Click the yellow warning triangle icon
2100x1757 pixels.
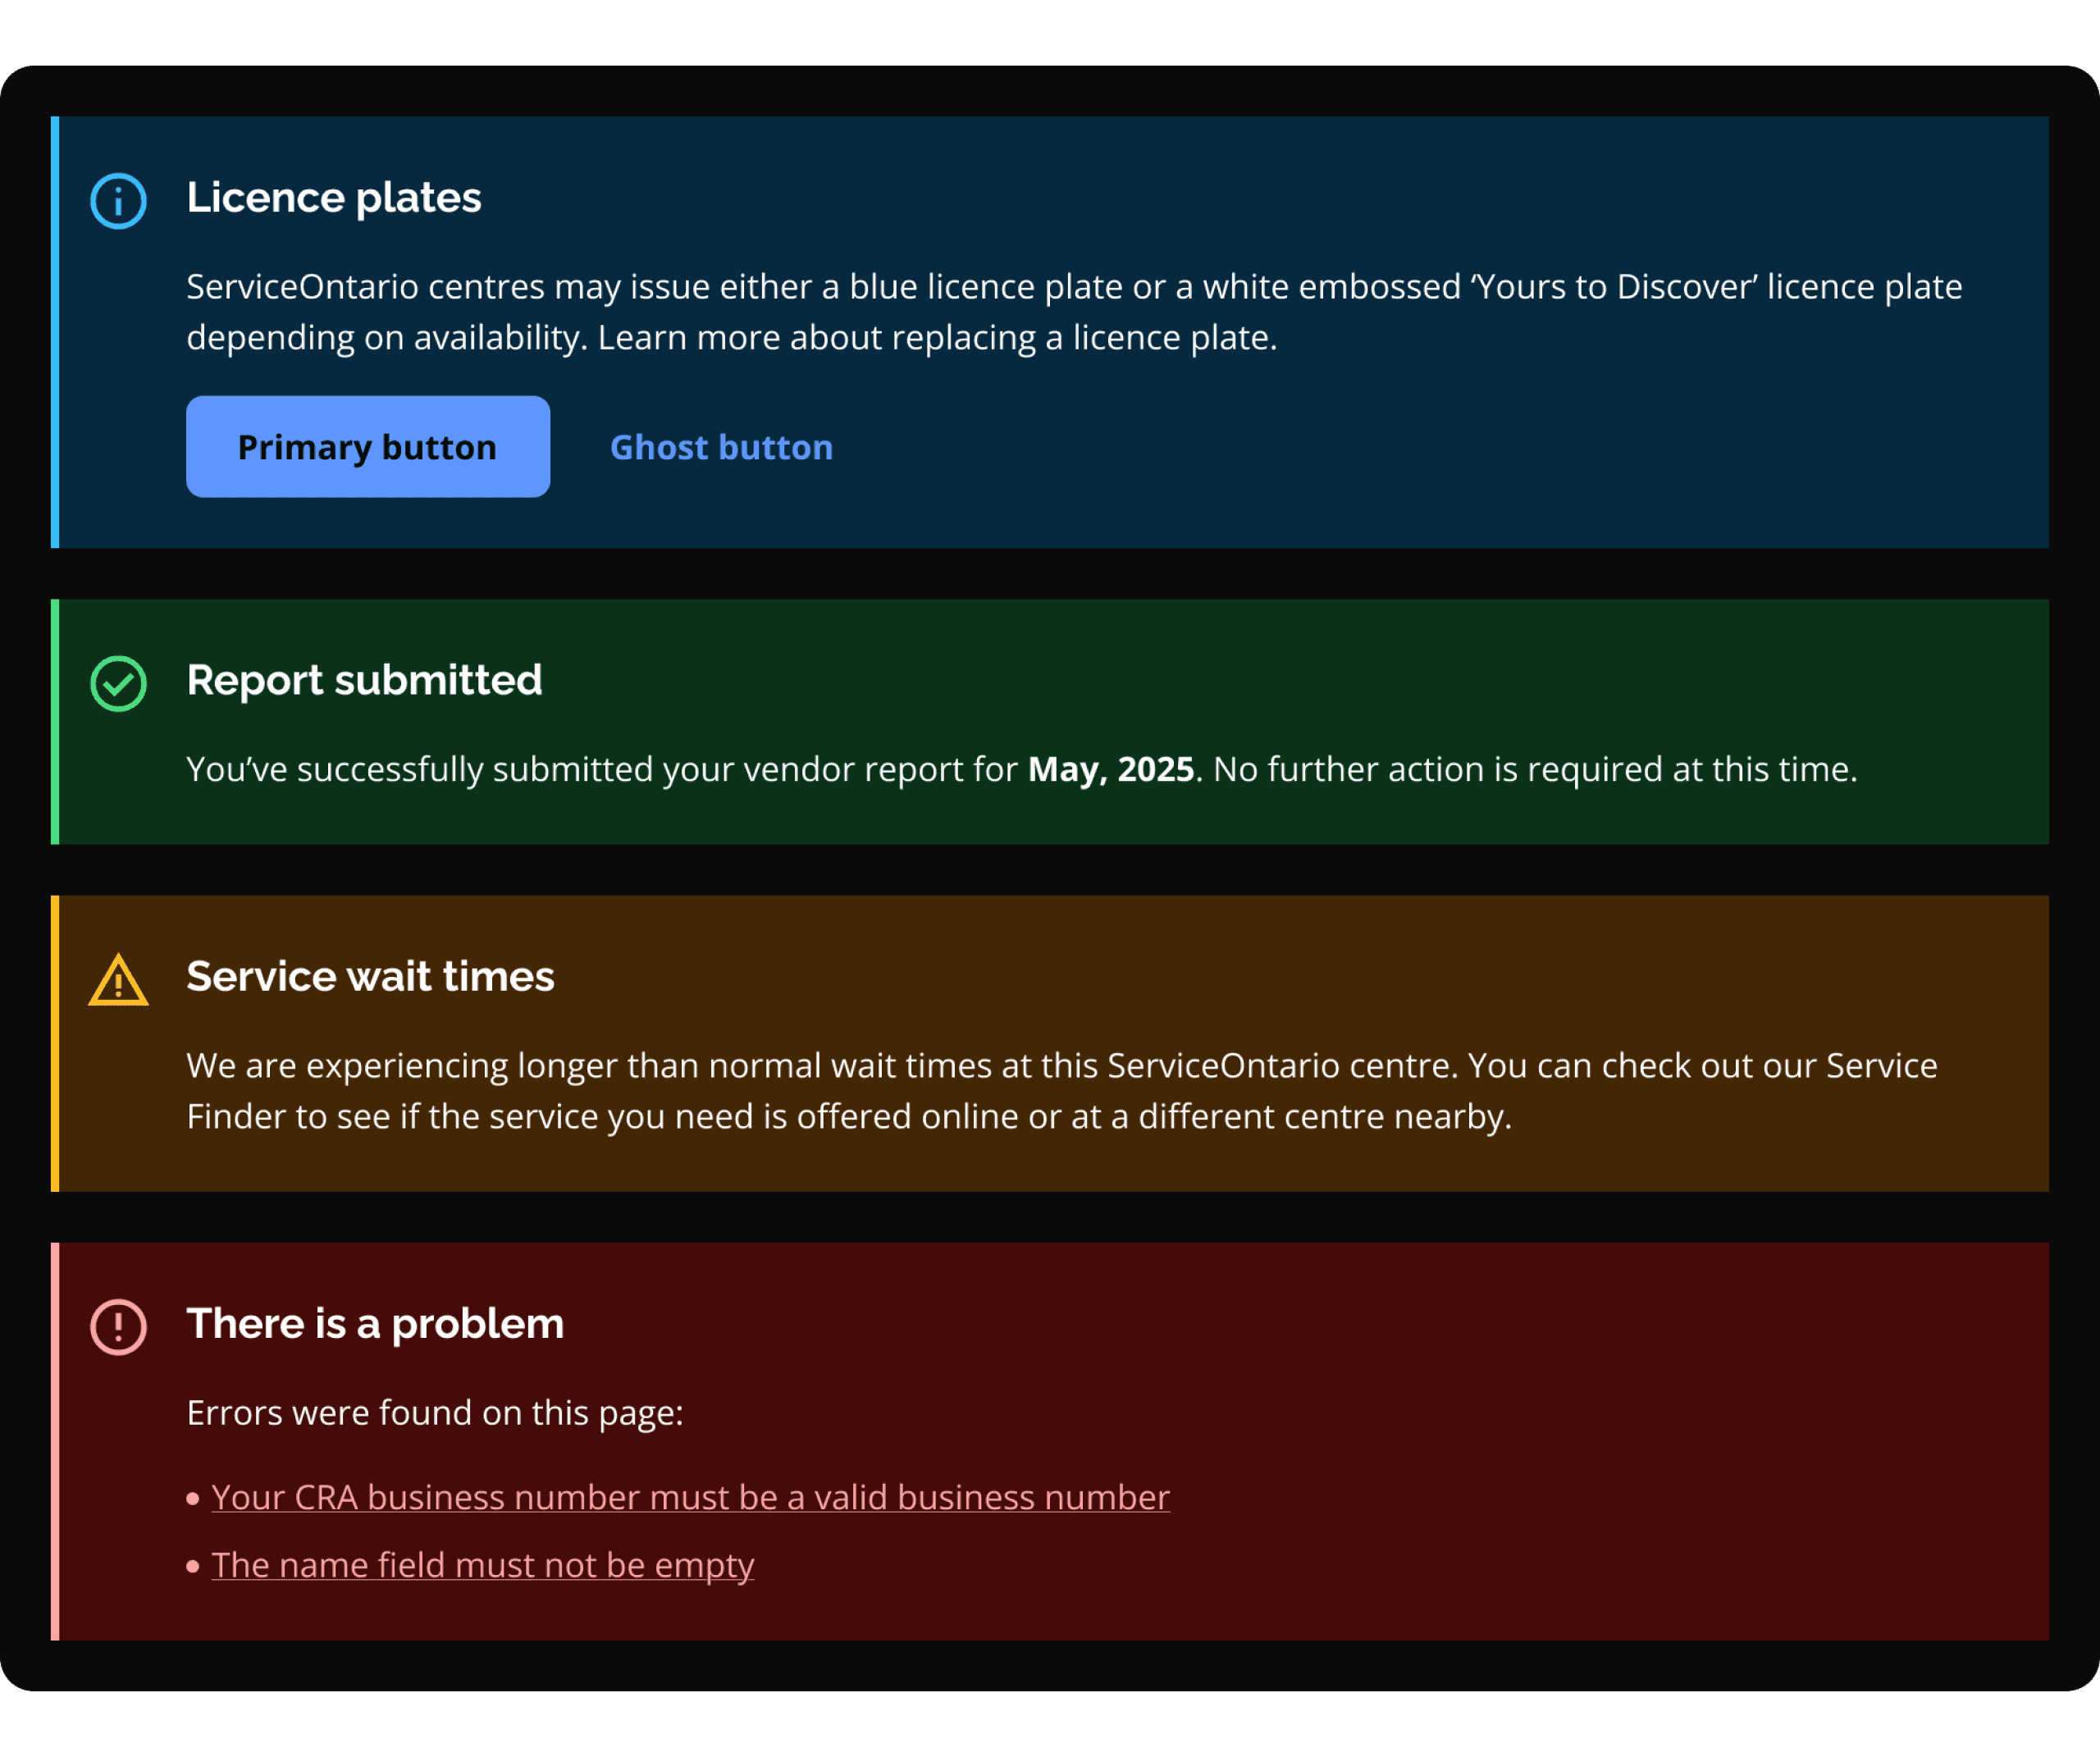(x=118, y=981)
